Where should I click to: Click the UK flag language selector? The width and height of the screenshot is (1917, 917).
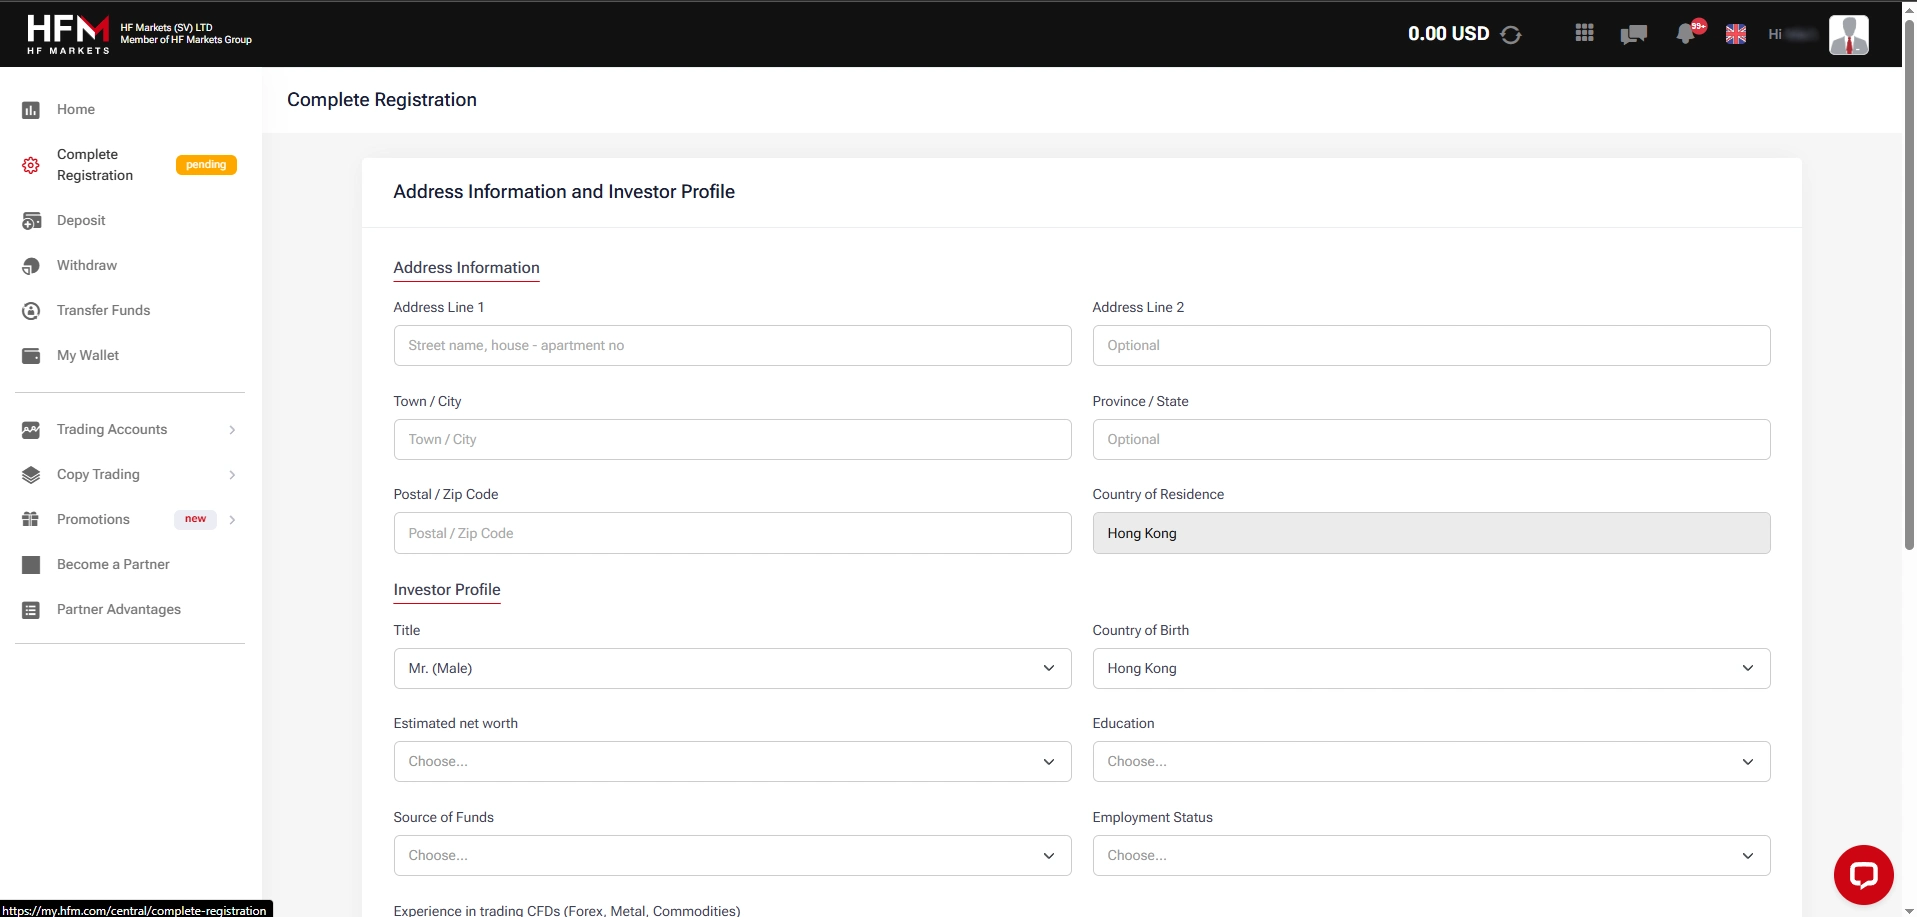click(x=1736, y=34)
